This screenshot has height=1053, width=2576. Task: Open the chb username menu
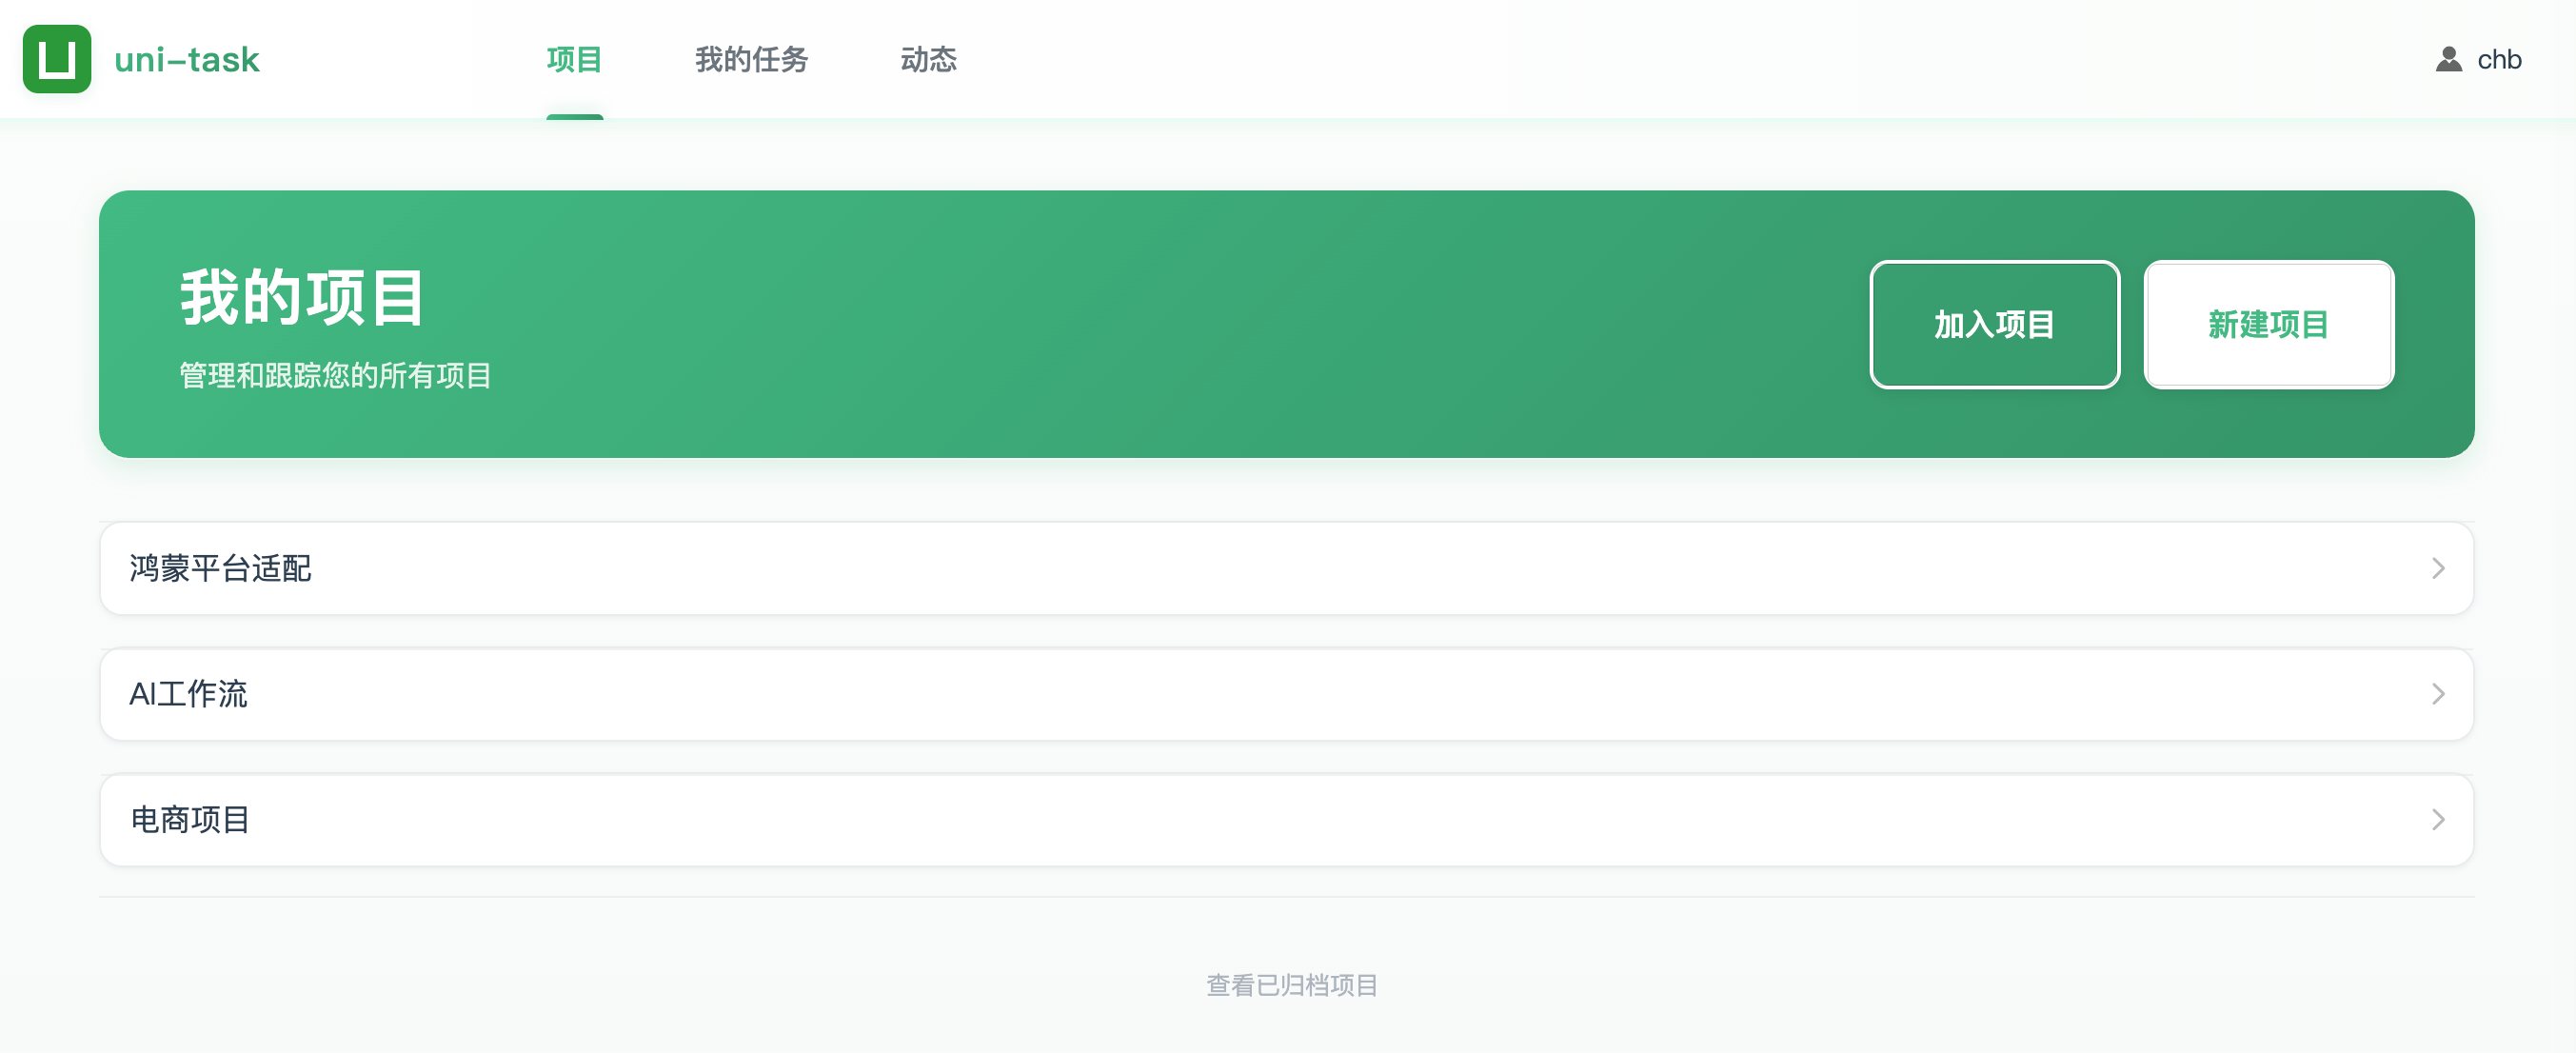click(x=2499, y=60)
